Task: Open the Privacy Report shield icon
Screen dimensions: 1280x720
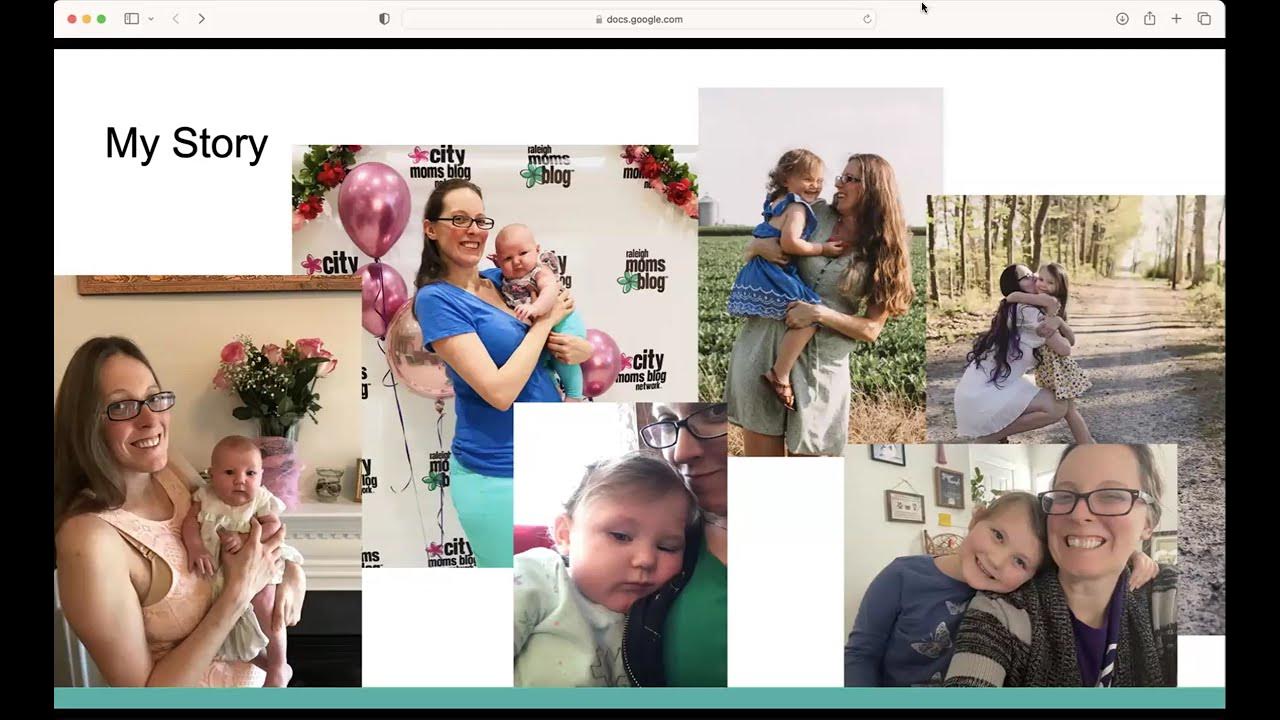Action: (383, 18)
